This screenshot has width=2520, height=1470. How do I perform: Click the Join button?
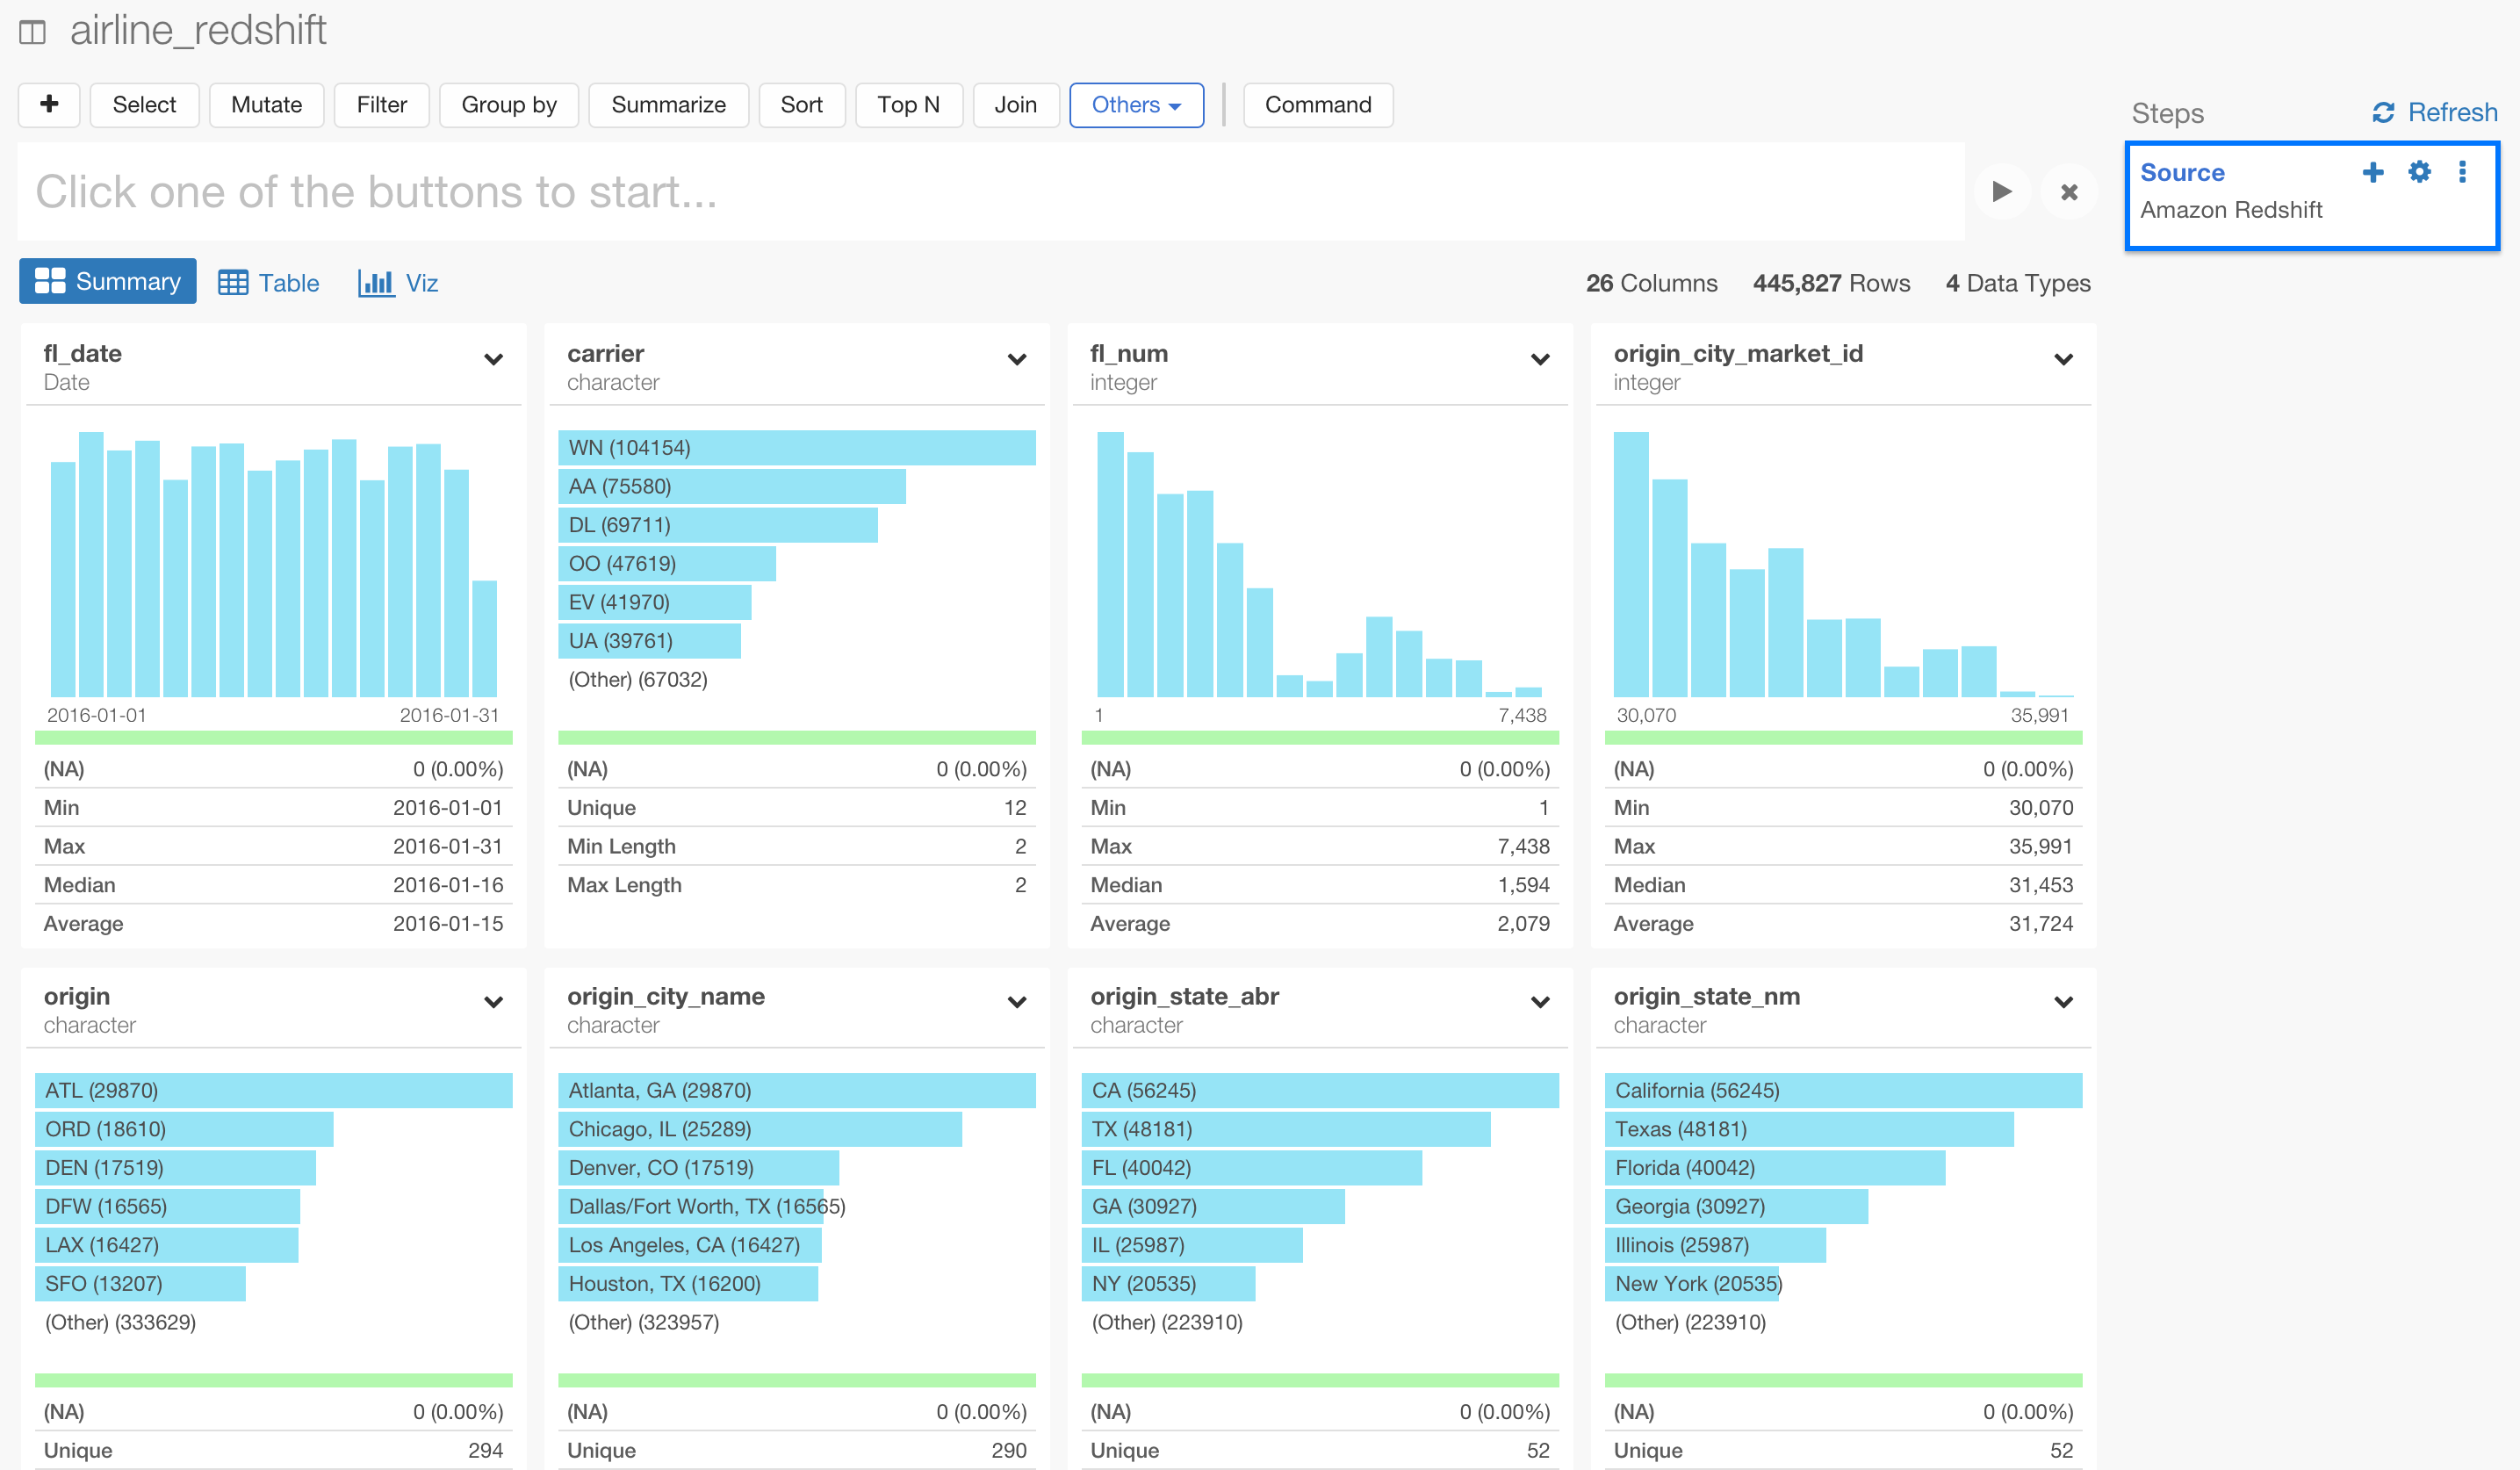[1016, 104]
